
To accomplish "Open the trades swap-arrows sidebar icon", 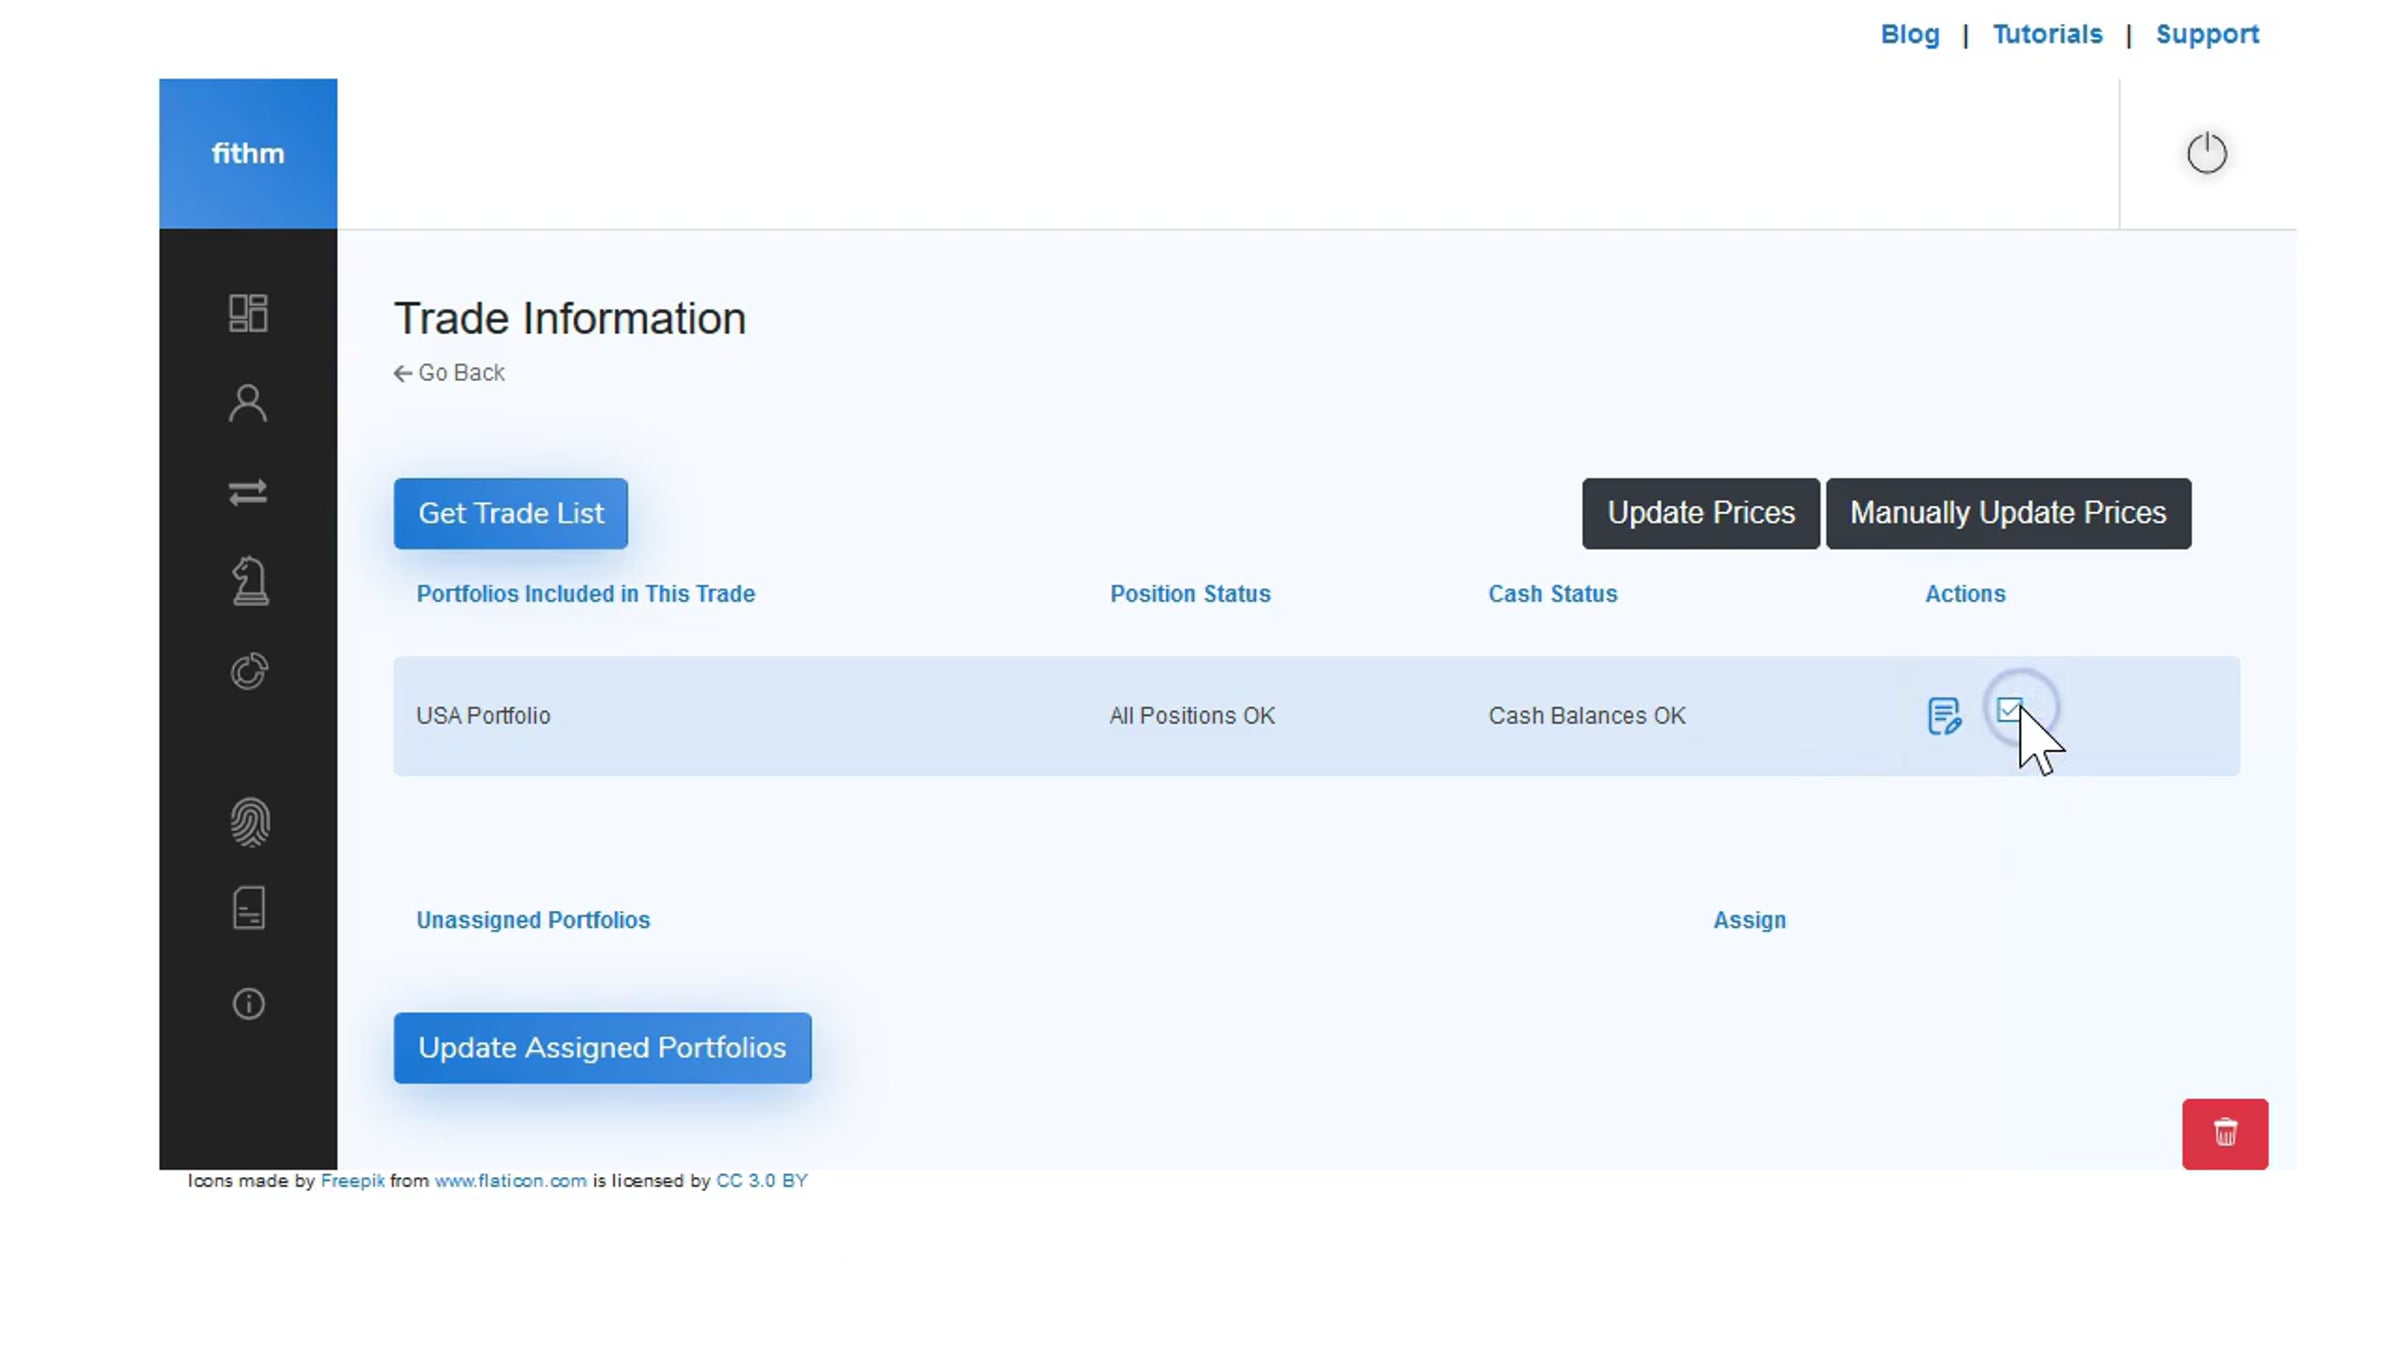I will tap(248, 493).
